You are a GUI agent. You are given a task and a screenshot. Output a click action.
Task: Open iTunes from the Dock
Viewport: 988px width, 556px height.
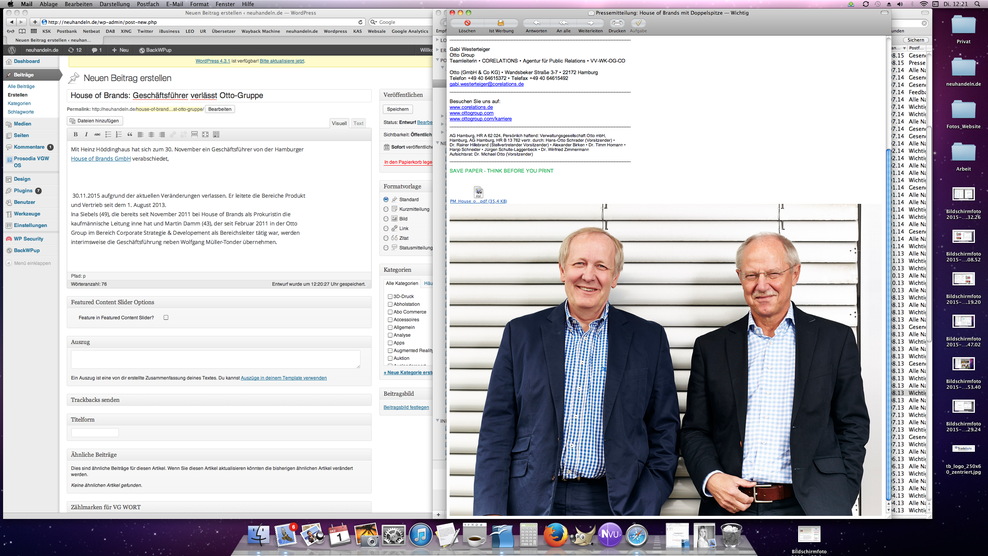click(420, 535)
